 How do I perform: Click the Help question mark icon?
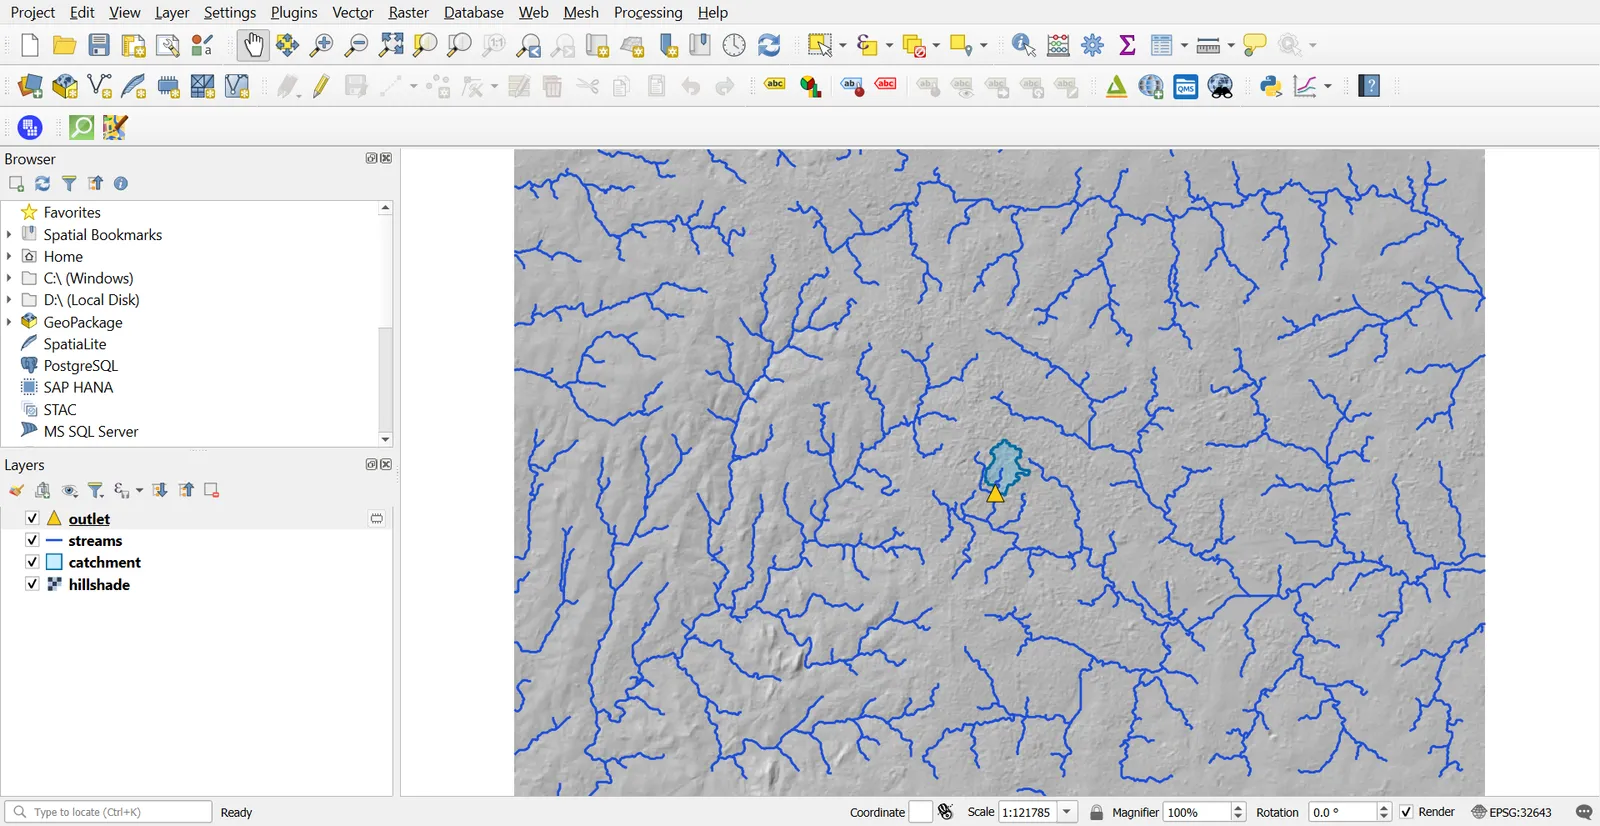click(x=1370, y=87)
